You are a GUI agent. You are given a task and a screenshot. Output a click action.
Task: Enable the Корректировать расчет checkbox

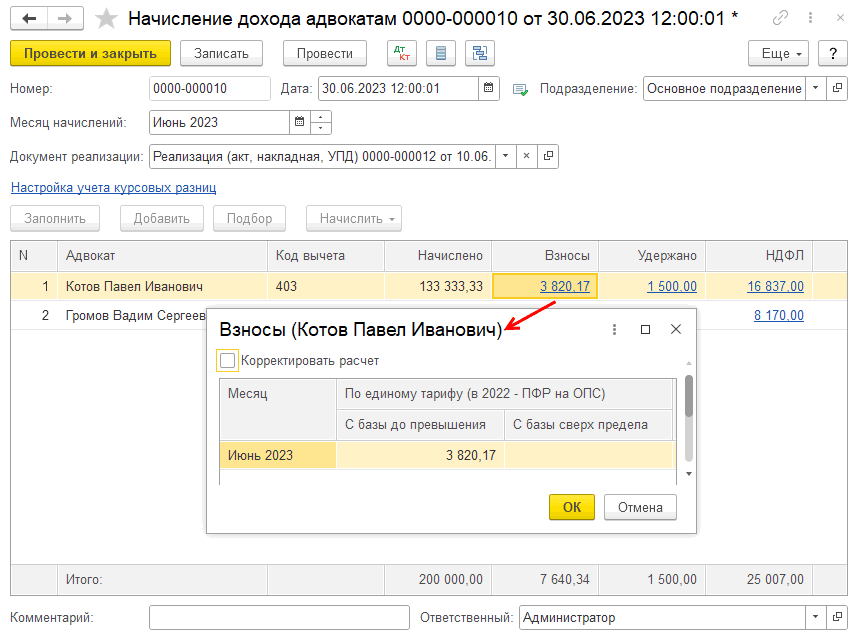point(228,360)
